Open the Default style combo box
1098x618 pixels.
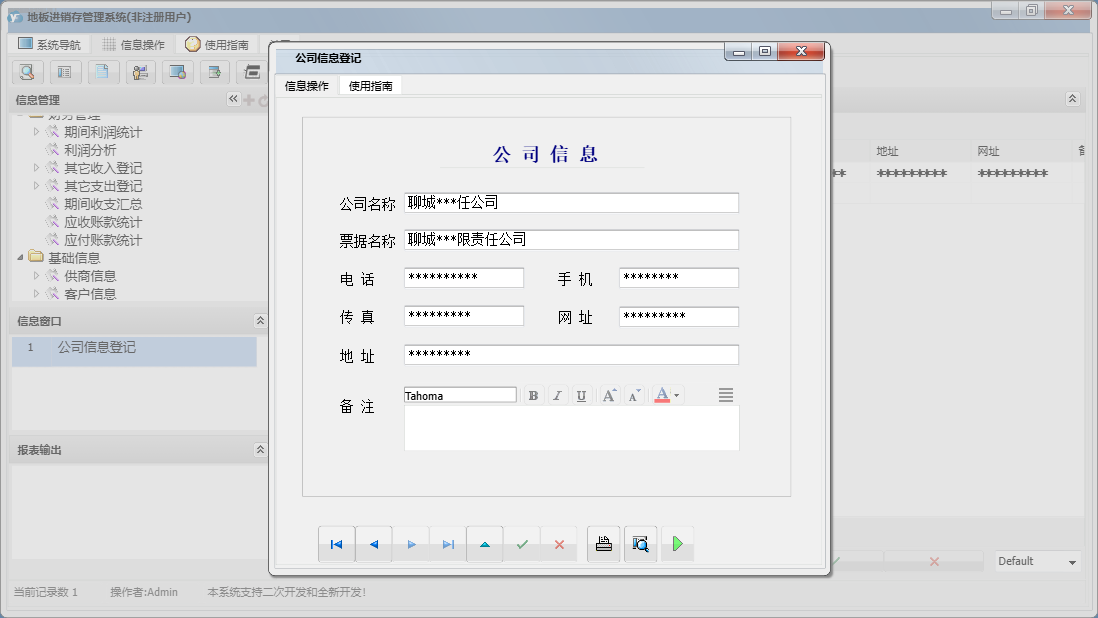point(1036,562)
